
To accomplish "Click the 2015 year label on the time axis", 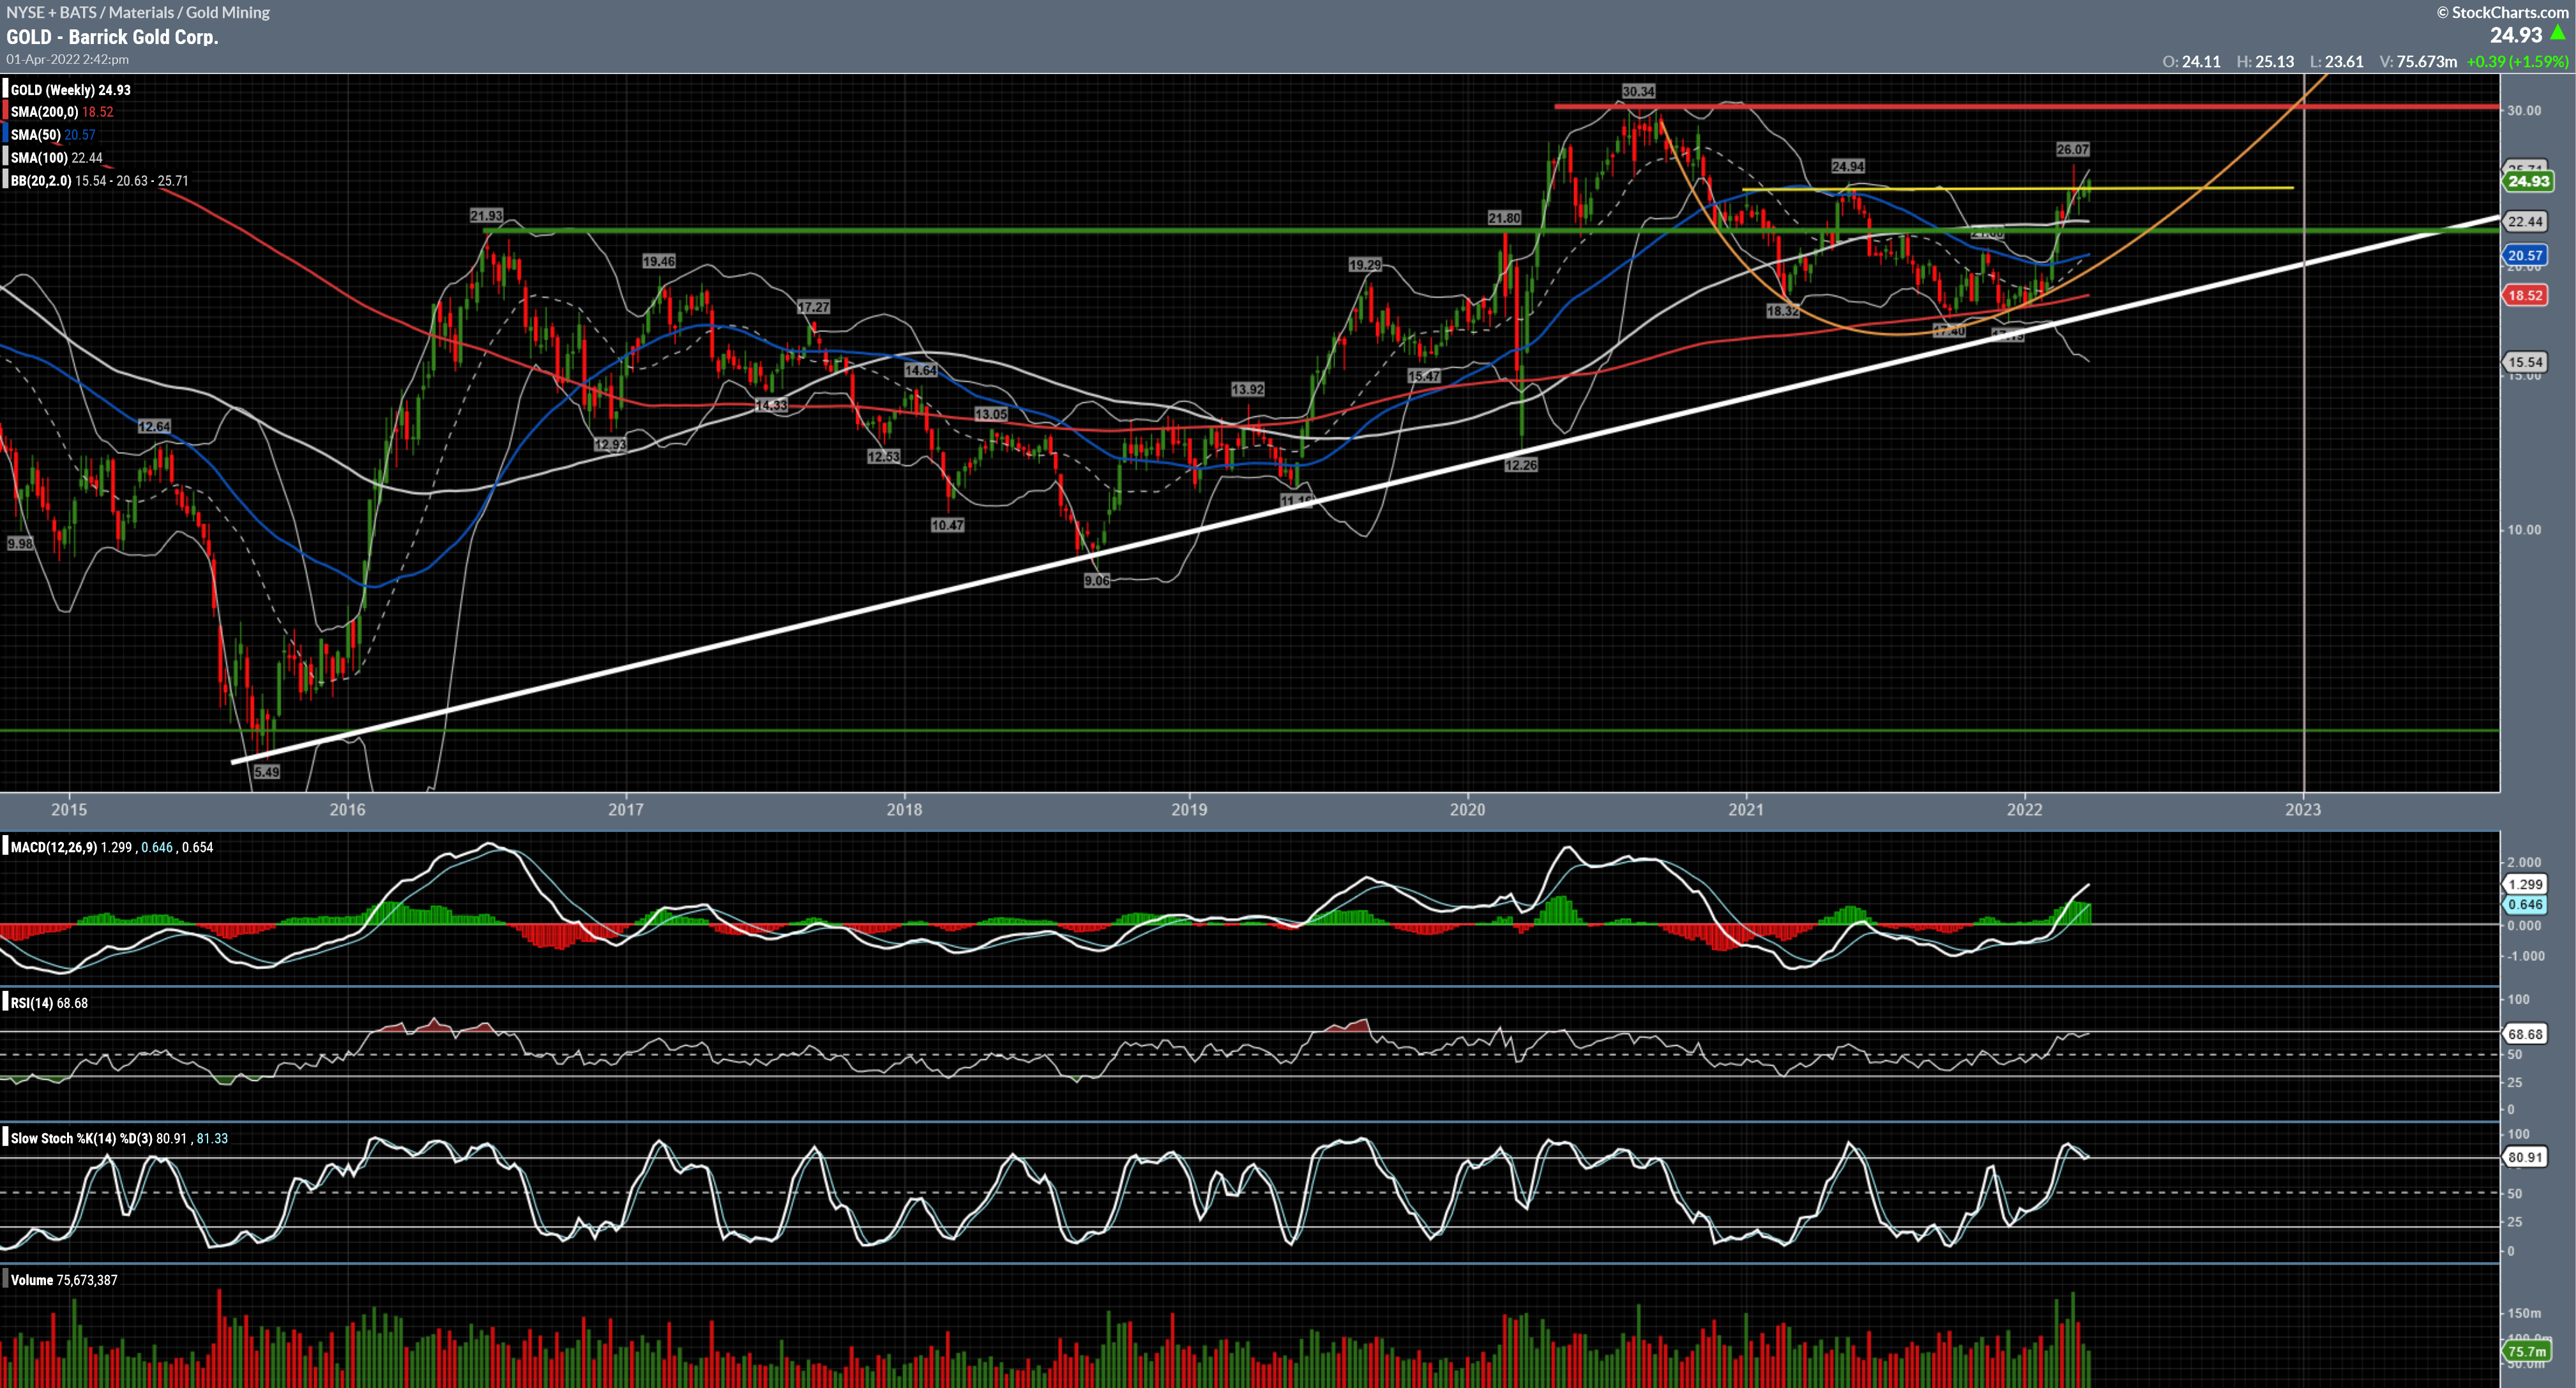I will coord(69,810).
